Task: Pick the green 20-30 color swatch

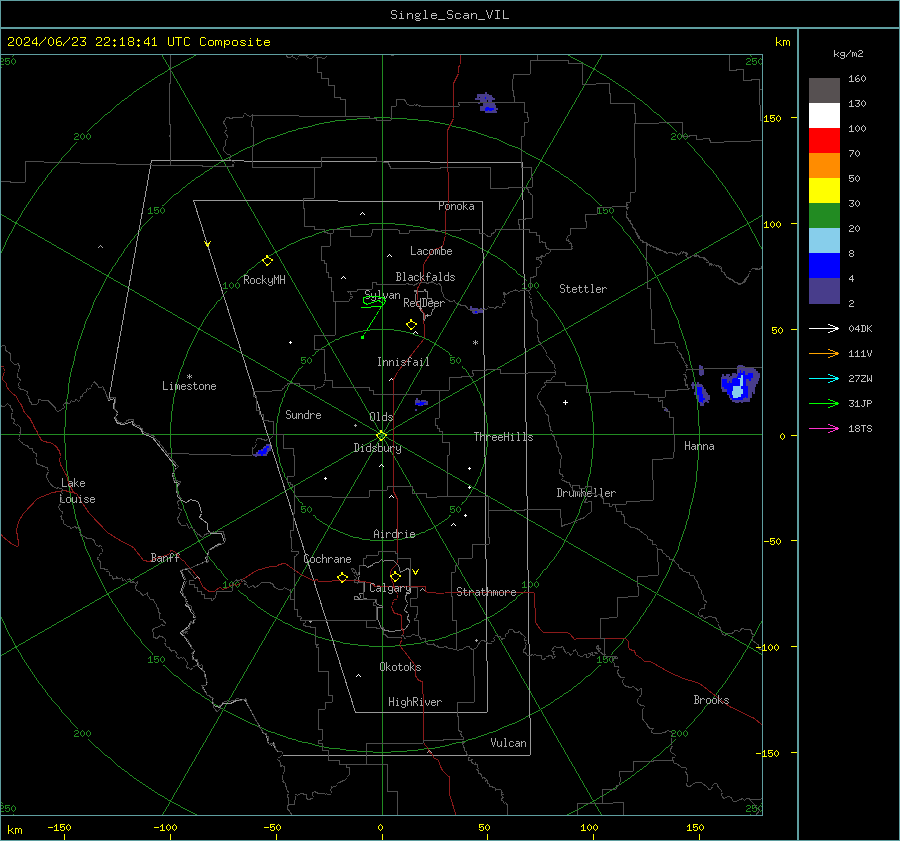Action: click(824, 216)
